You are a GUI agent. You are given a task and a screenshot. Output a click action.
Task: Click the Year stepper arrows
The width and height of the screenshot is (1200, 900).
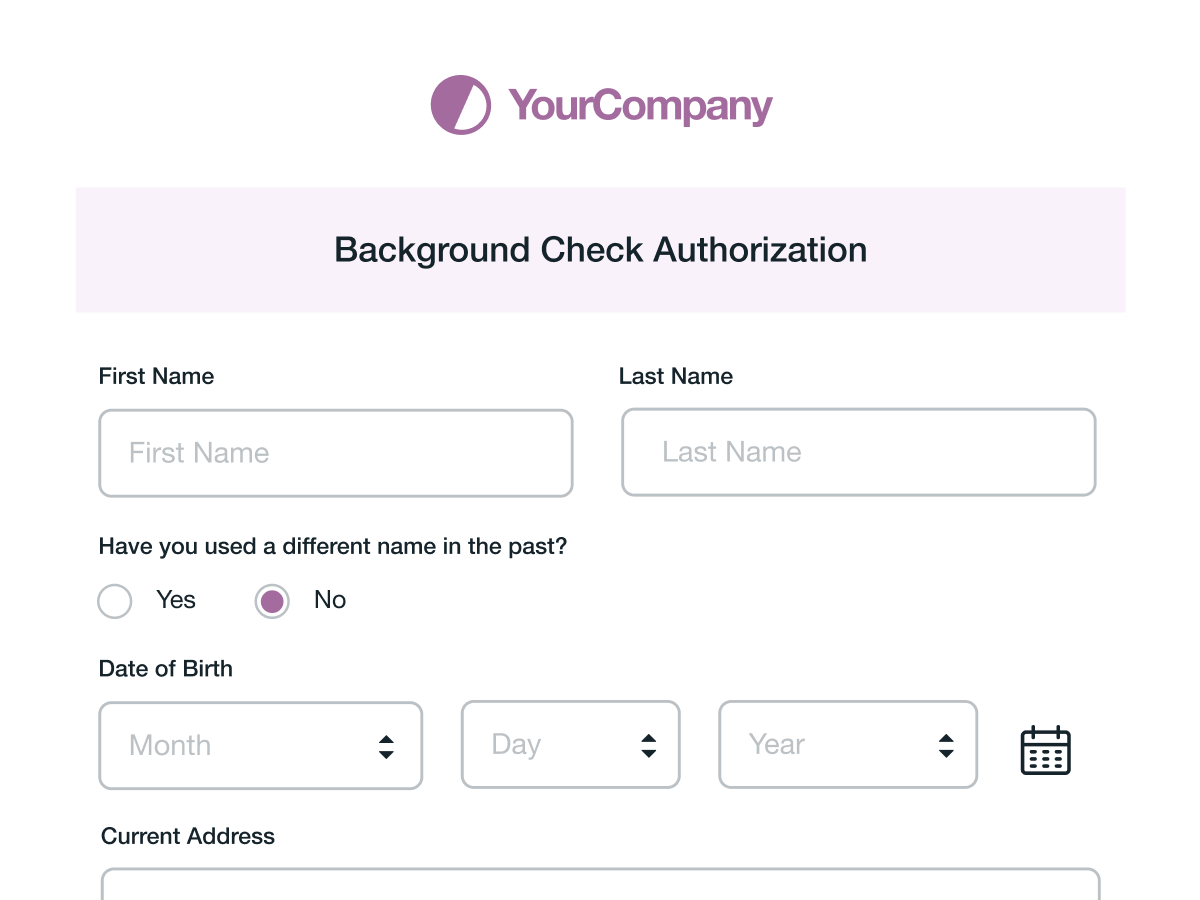click(x=945, y=745)
